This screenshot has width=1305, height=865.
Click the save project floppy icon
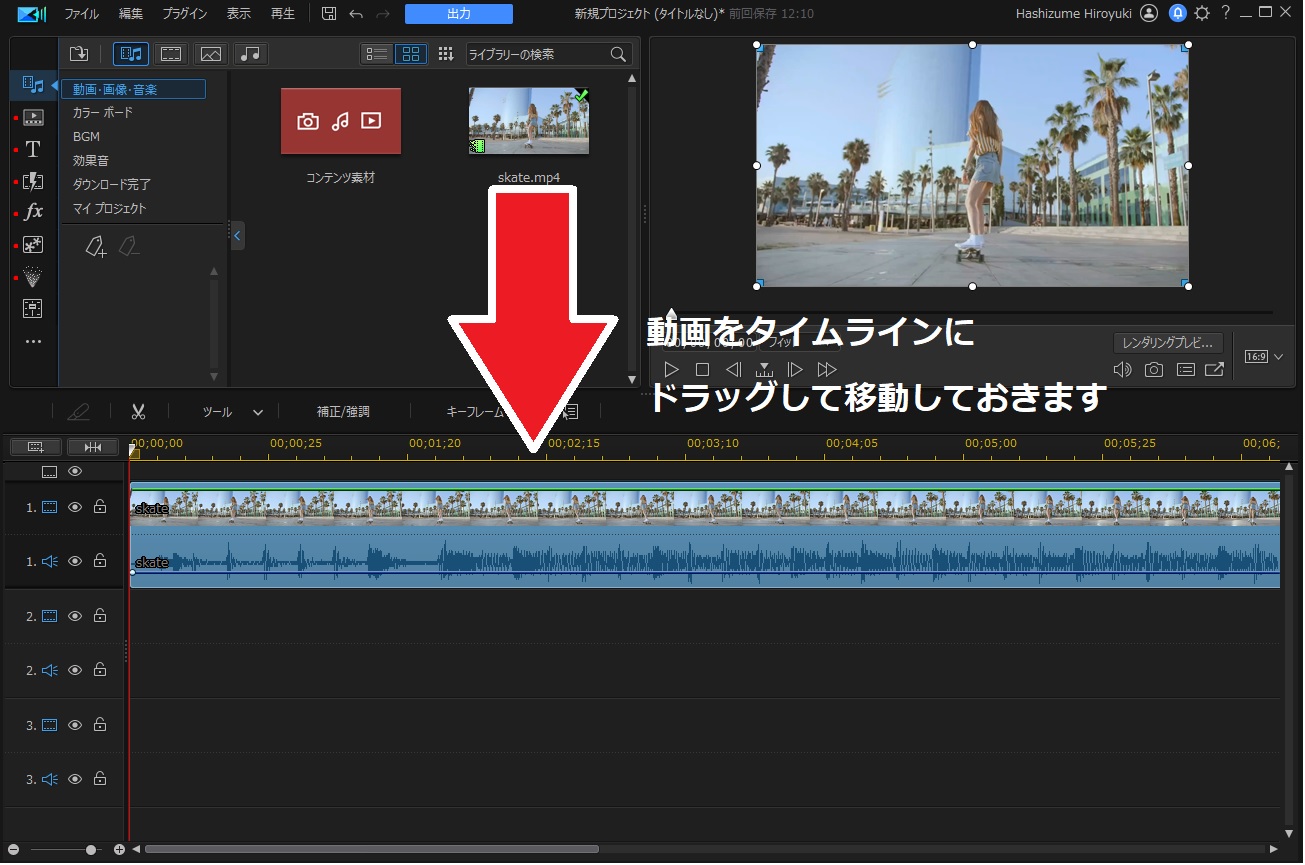329,14
